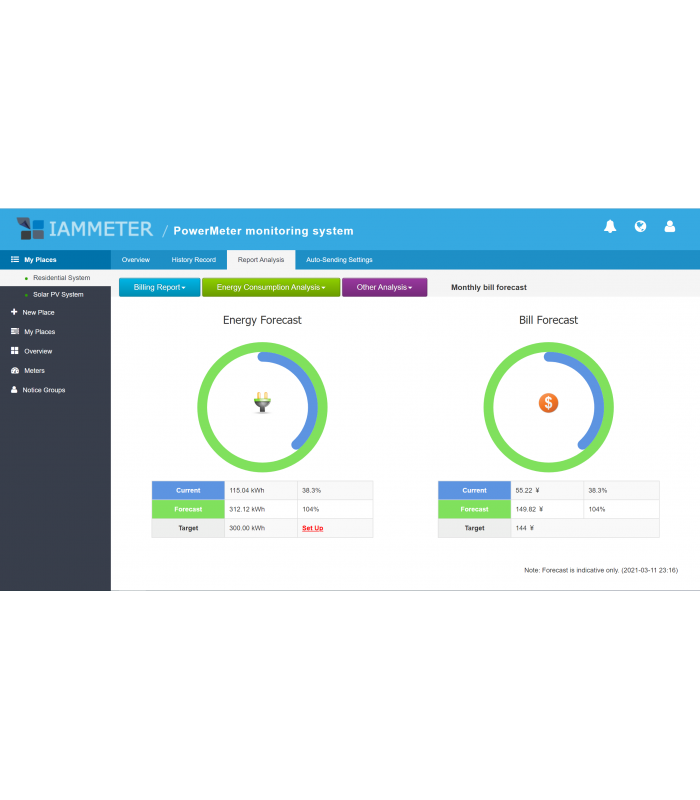The width and height of the screenshot is (700, 800).
Task: Click the notification bell icon
Action: [610, 227]
